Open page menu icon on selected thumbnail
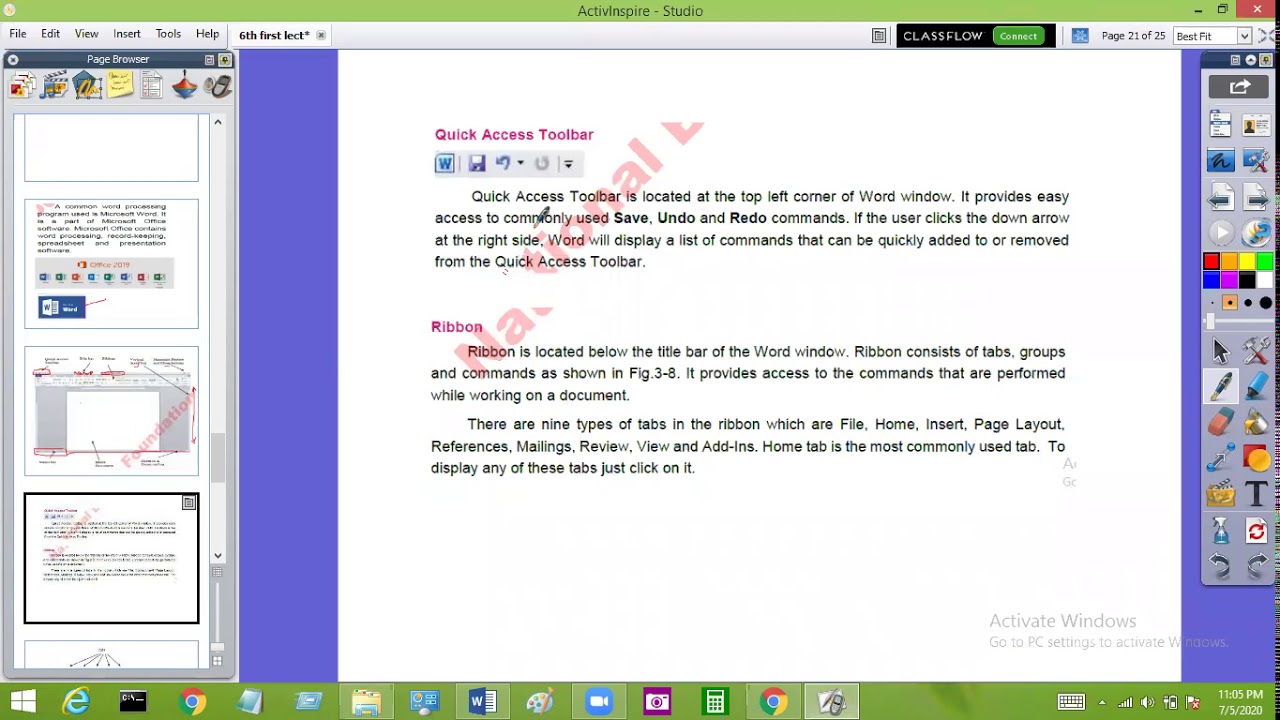1280x720 pixels. (x=189, y=503)
